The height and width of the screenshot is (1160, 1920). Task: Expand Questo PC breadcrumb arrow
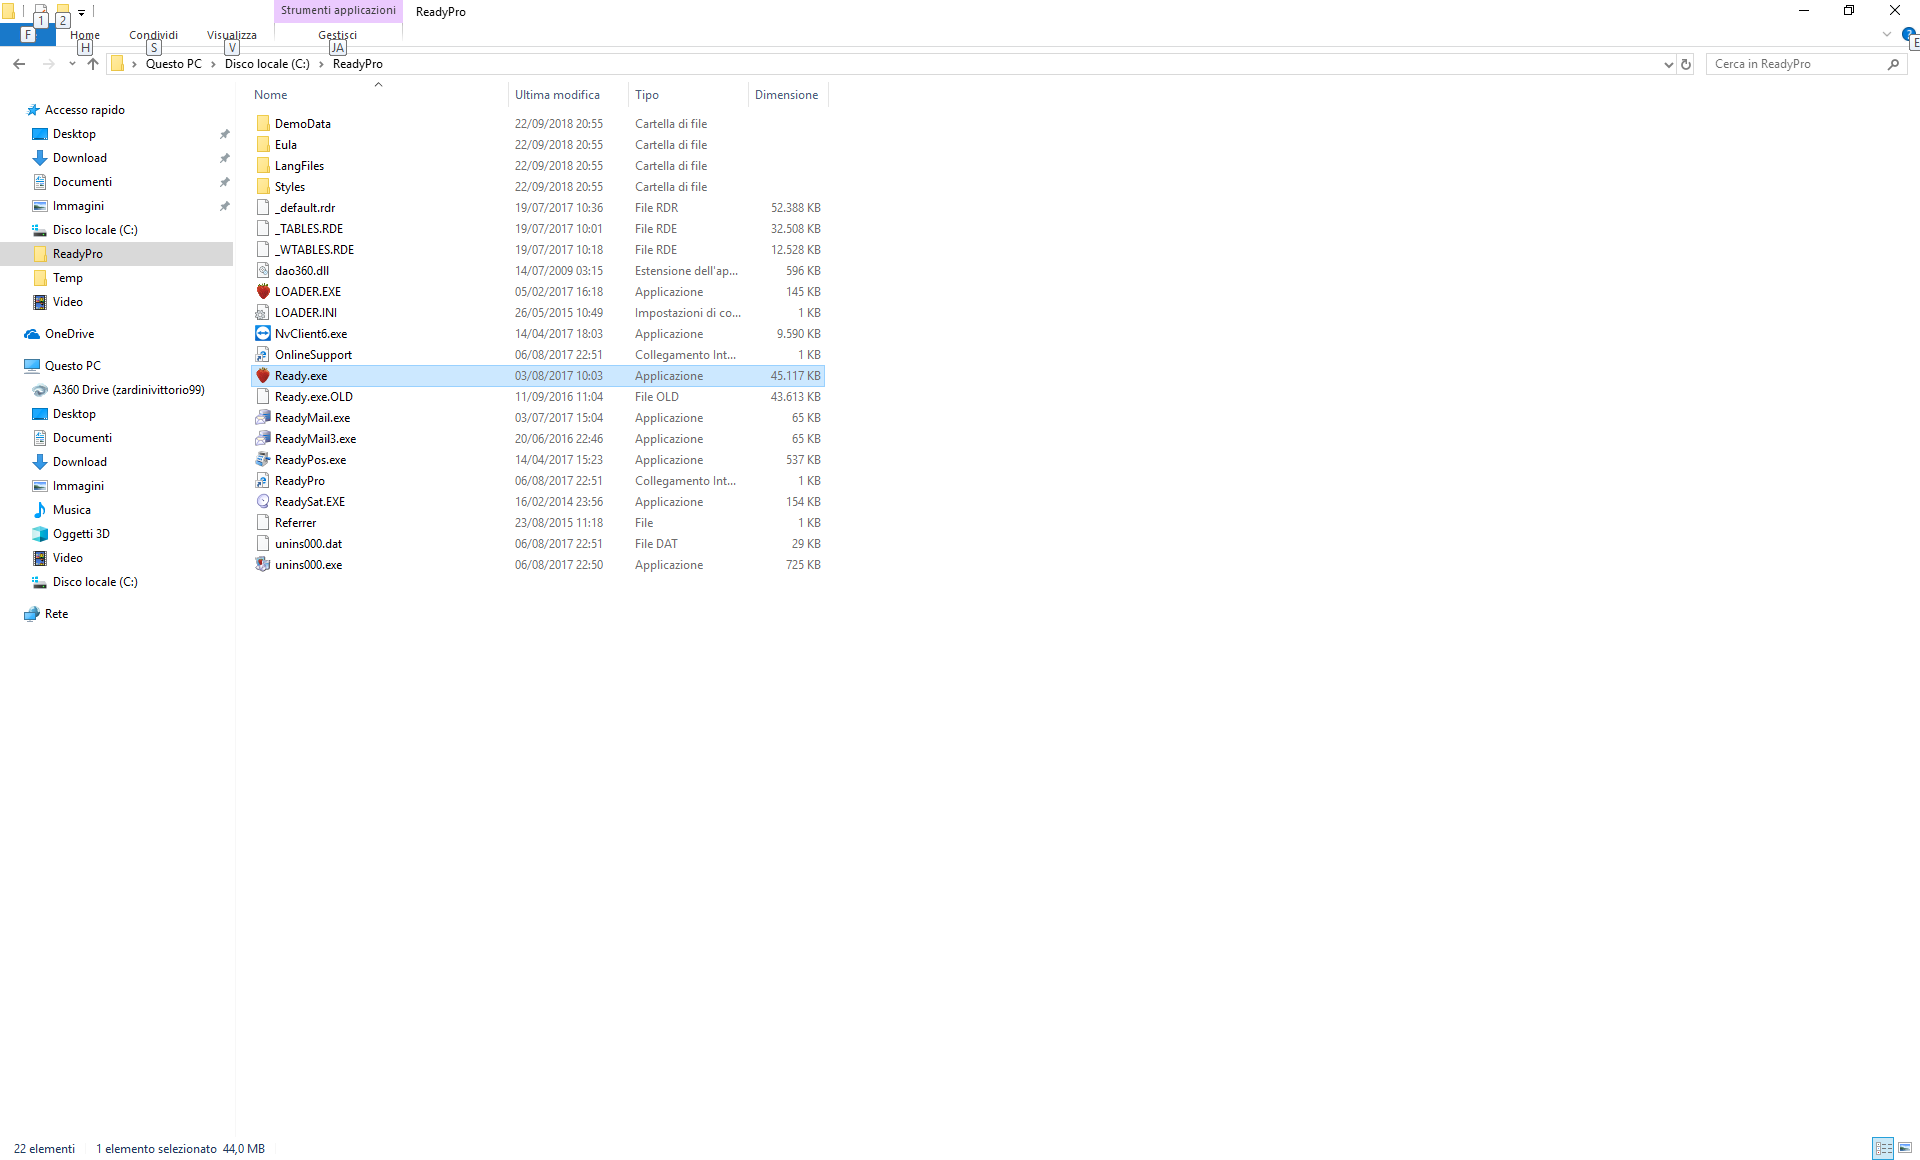coord(213,64)
